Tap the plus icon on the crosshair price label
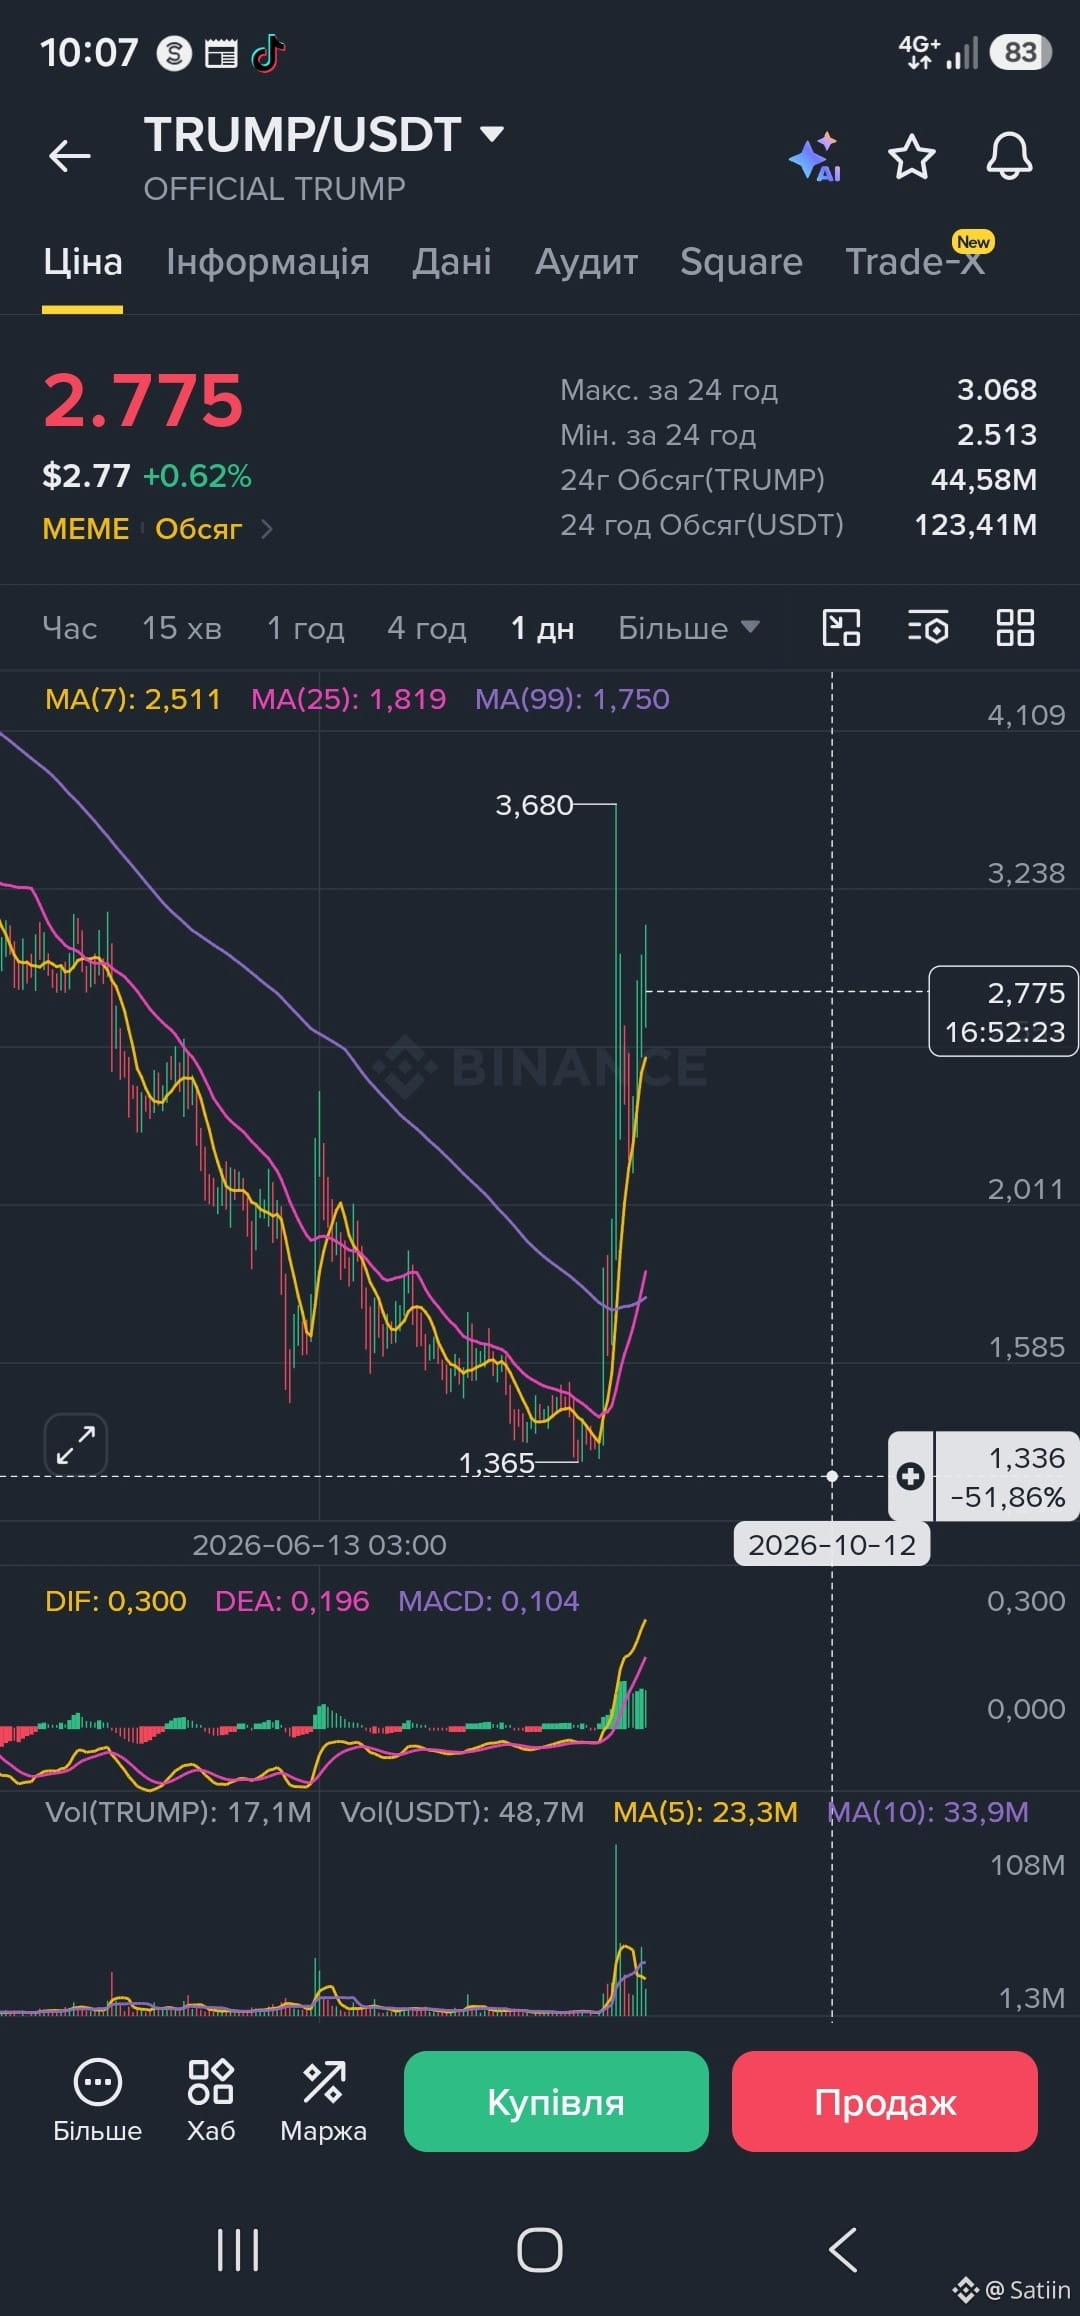Image resolution: width=1080 pixels, height=2316 pixels. click(910, 1476)
